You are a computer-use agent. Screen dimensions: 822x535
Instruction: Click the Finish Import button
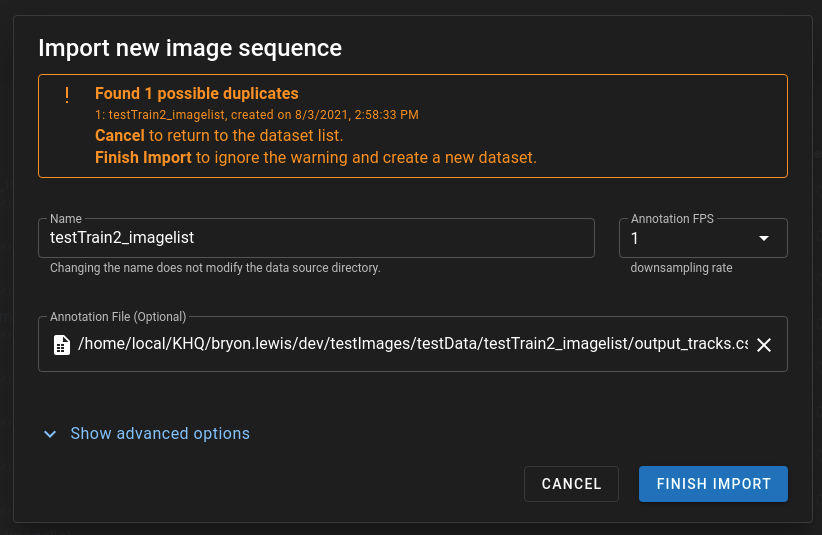click(713, 484)
